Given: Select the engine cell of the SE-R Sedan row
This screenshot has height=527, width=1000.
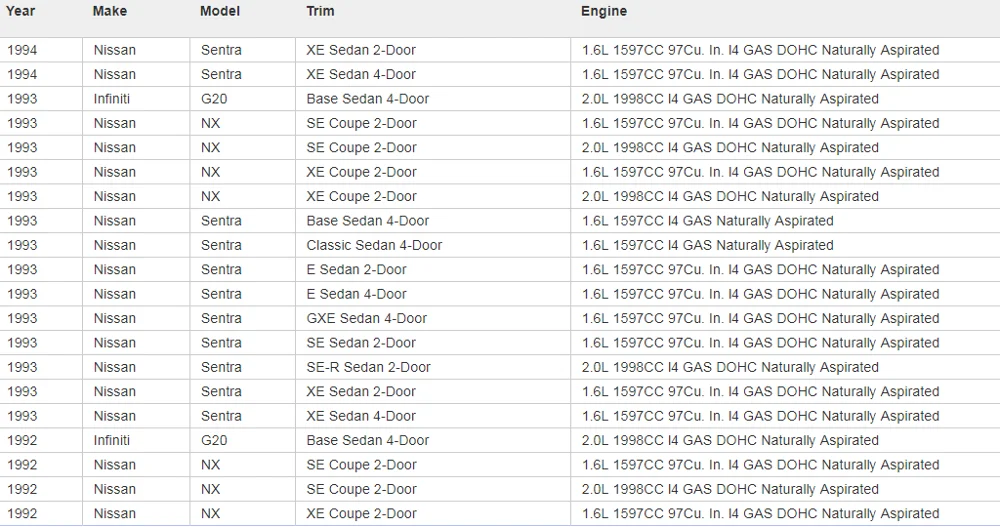Looking at the screenshot, I should (730, 367).
